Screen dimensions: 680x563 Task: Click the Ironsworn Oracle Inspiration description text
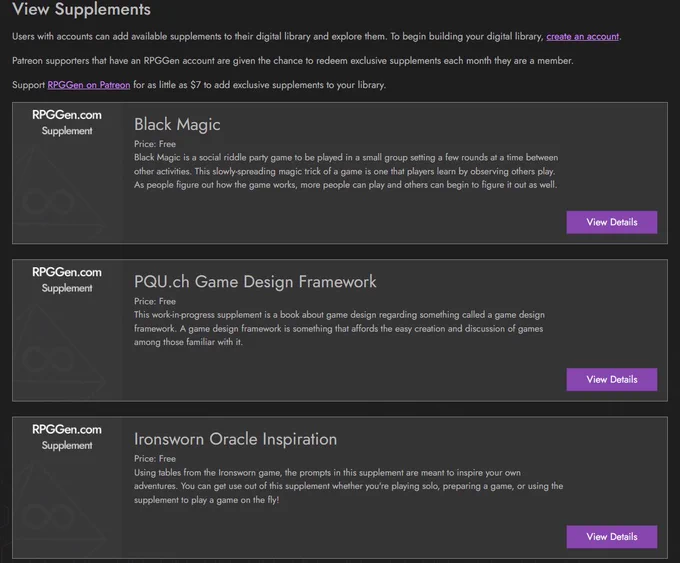coord(348,486)
